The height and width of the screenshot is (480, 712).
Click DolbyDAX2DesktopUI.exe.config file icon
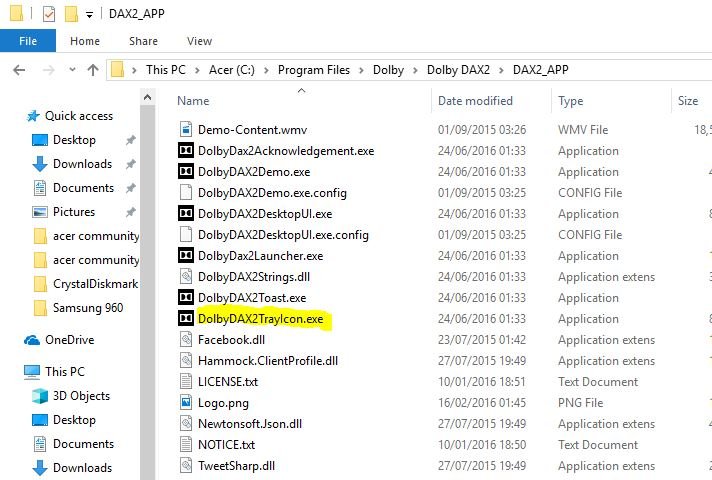click(186, 234)
